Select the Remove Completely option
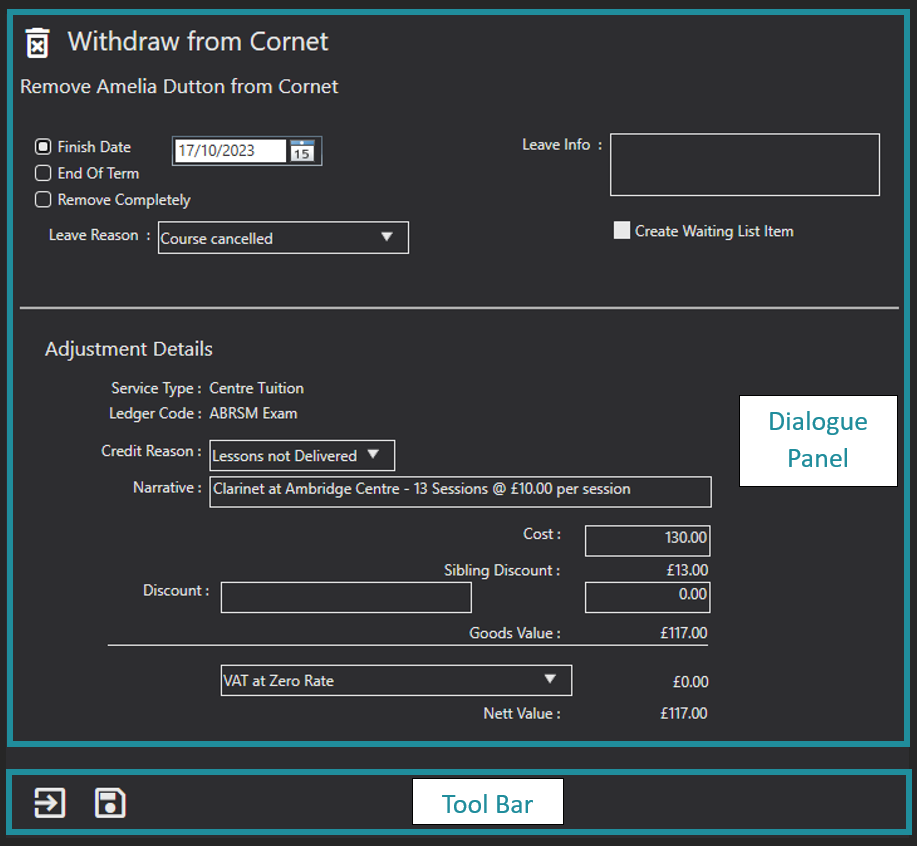 43,199
